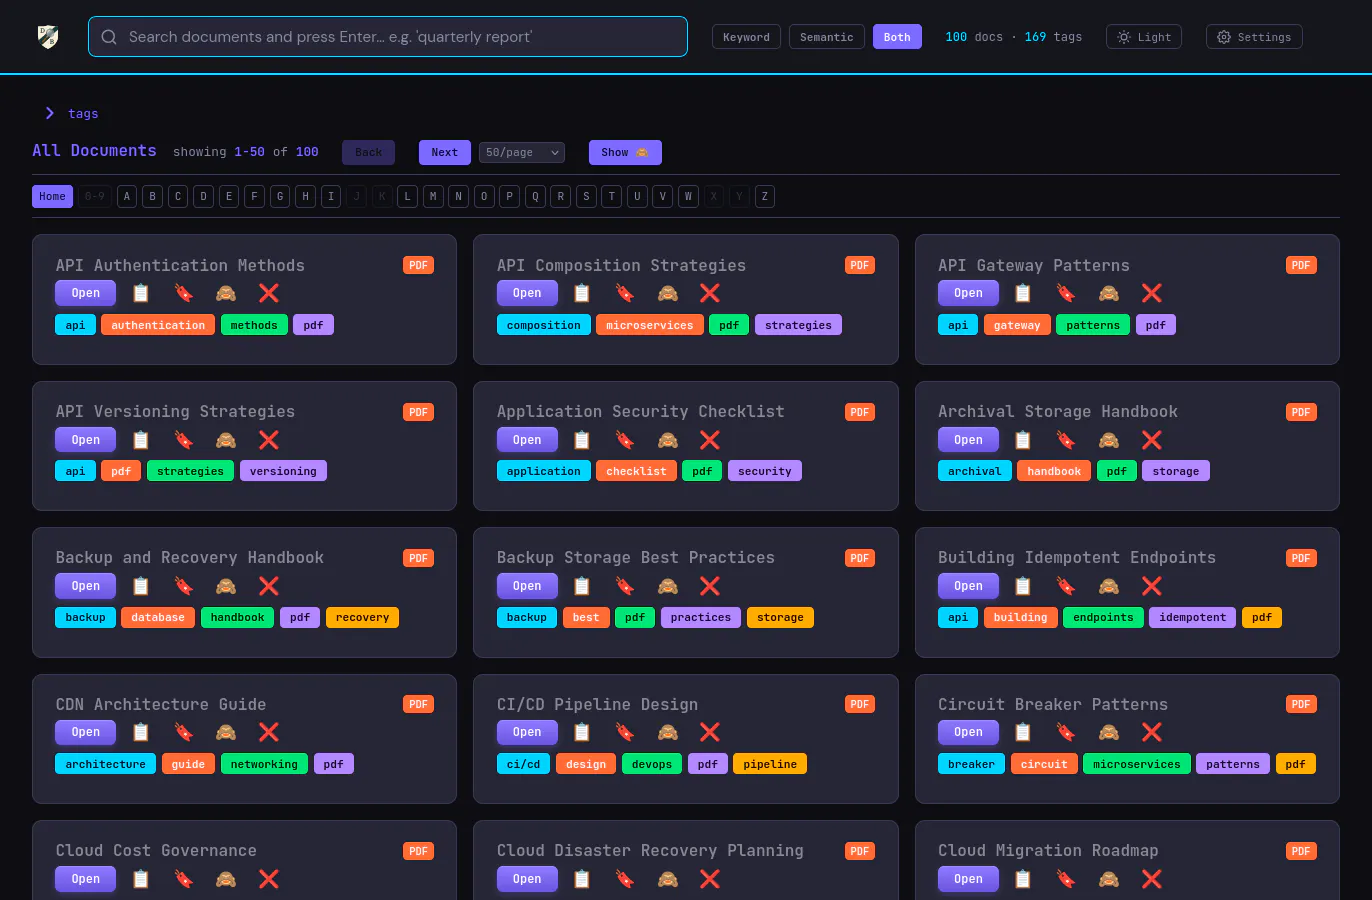Image resolution: width=1372 pixels, height=900 pixels.
Task: Bookmark Cloud Disaster Recovery Planning
Action: click(625, 879)
